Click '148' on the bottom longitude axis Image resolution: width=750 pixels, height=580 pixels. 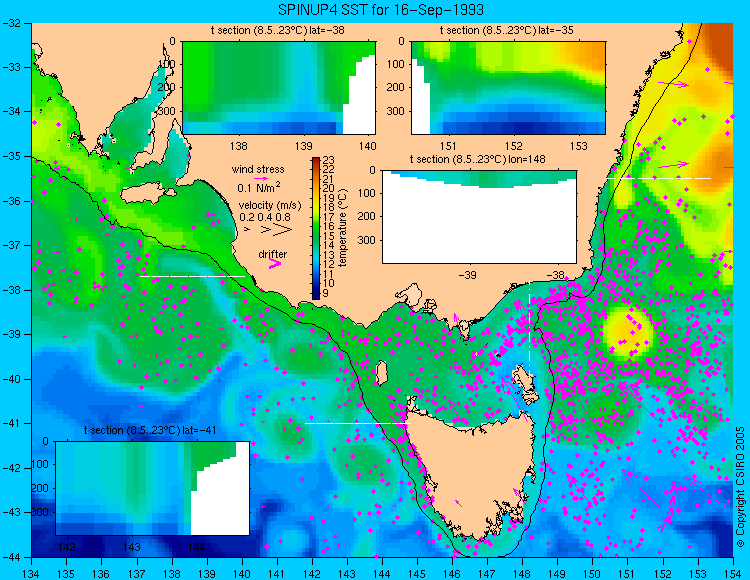pos(522,574)
